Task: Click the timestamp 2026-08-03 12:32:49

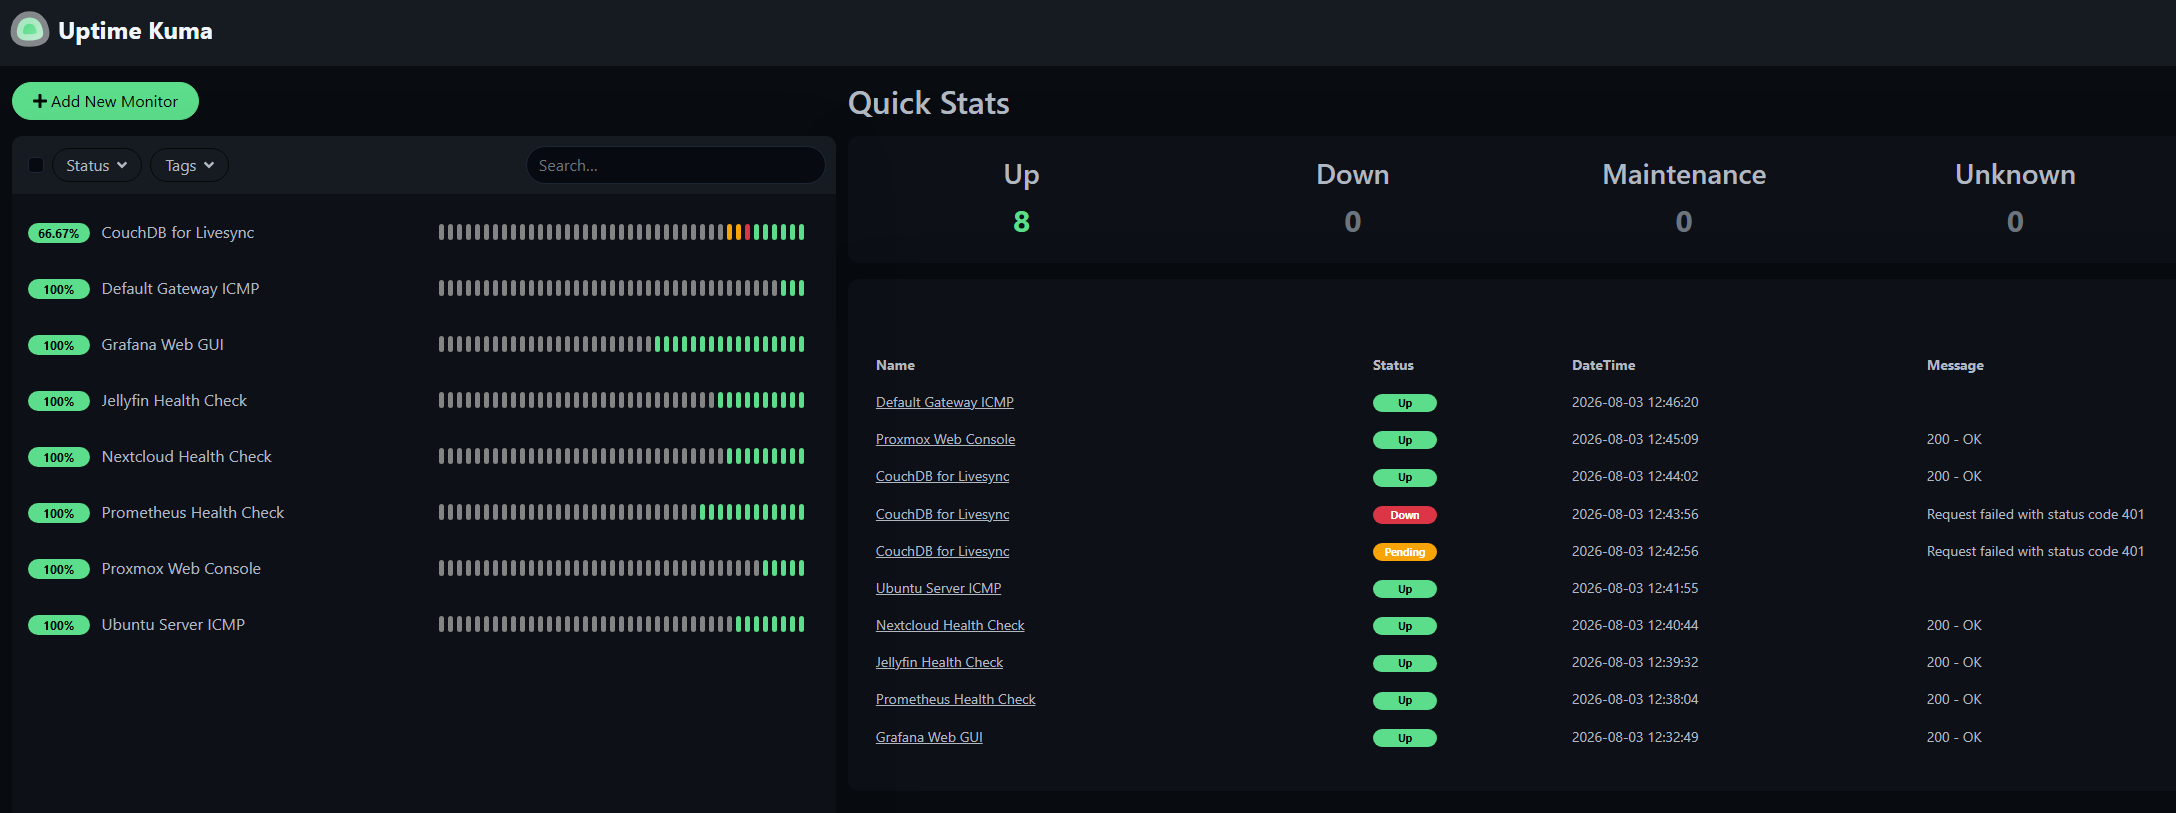Action: [1635, 737]
